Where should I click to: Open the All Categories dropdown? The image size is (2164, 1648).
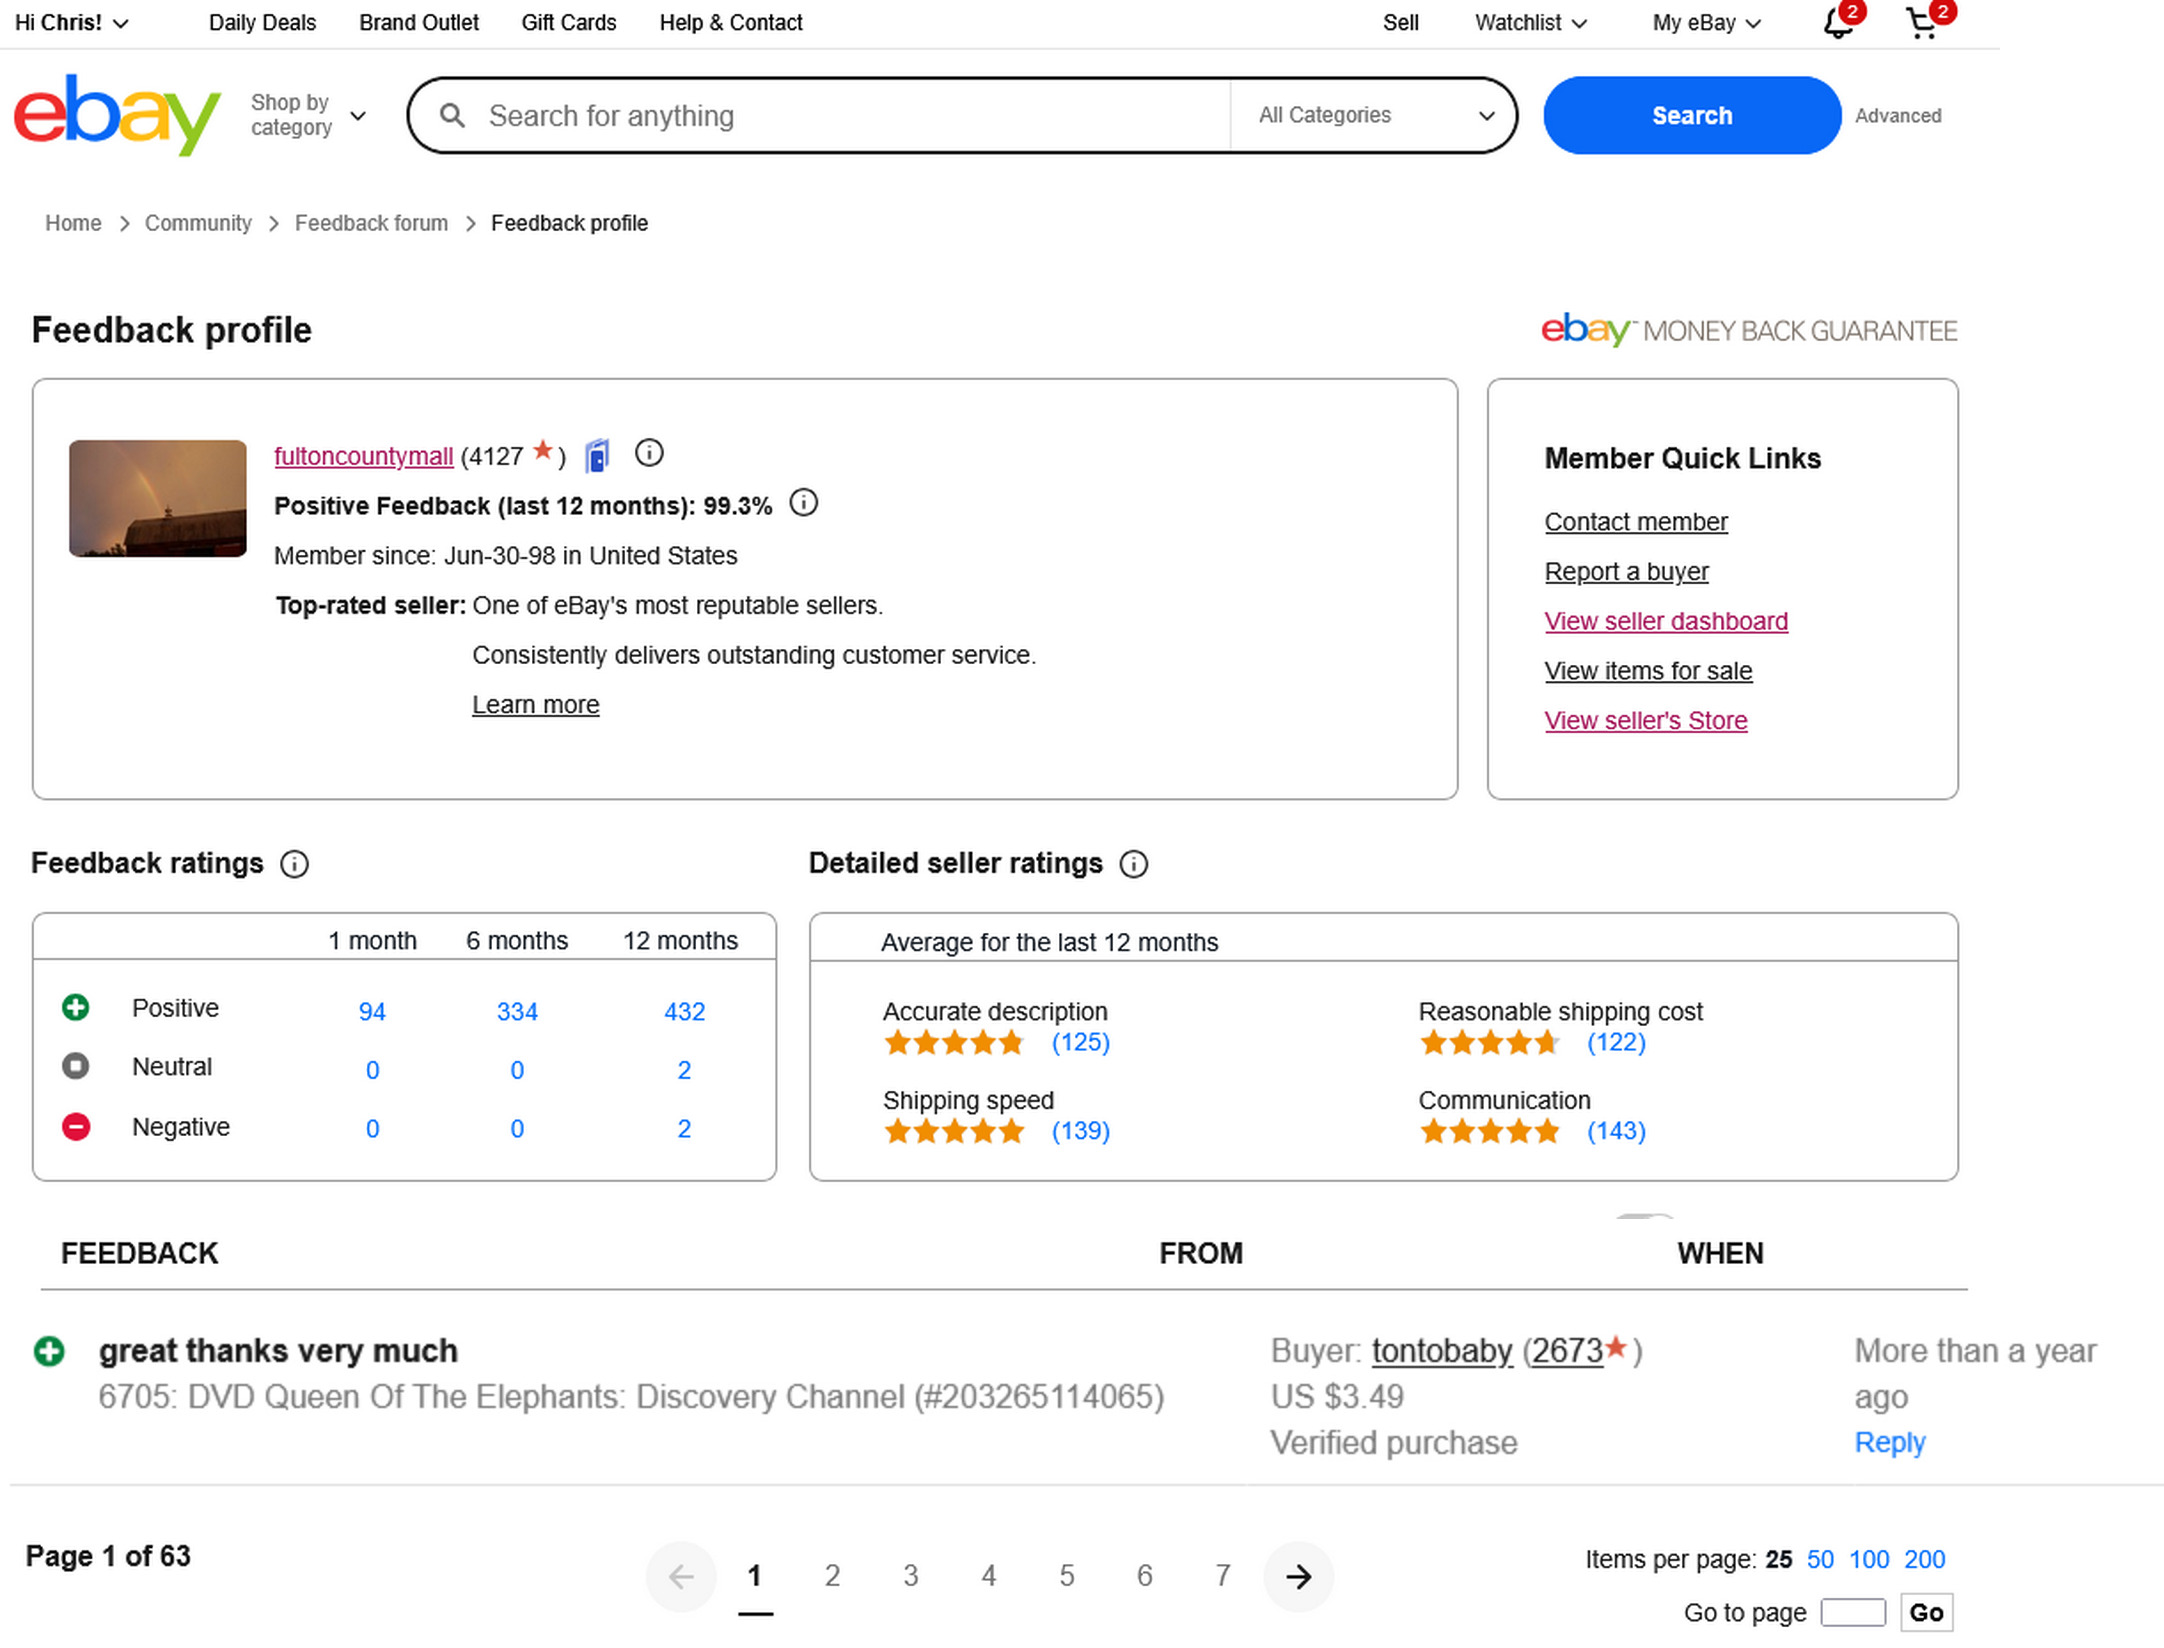[x=1375, y=115]
